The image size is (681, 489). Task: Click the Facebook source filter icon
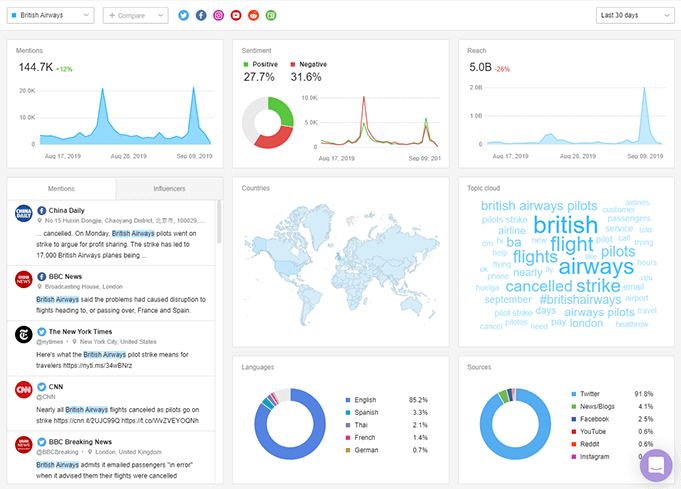point(201,15)
